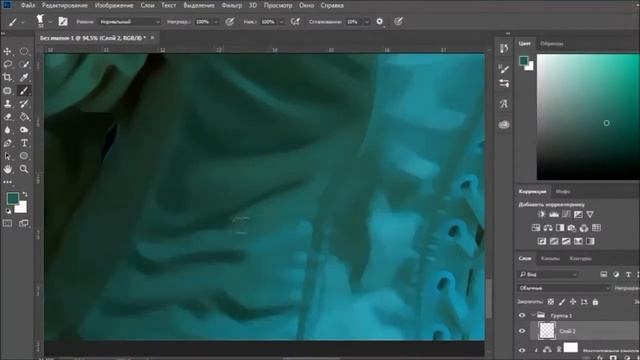
Task: Open the Файл menu
Action: [x=28, y=5]
